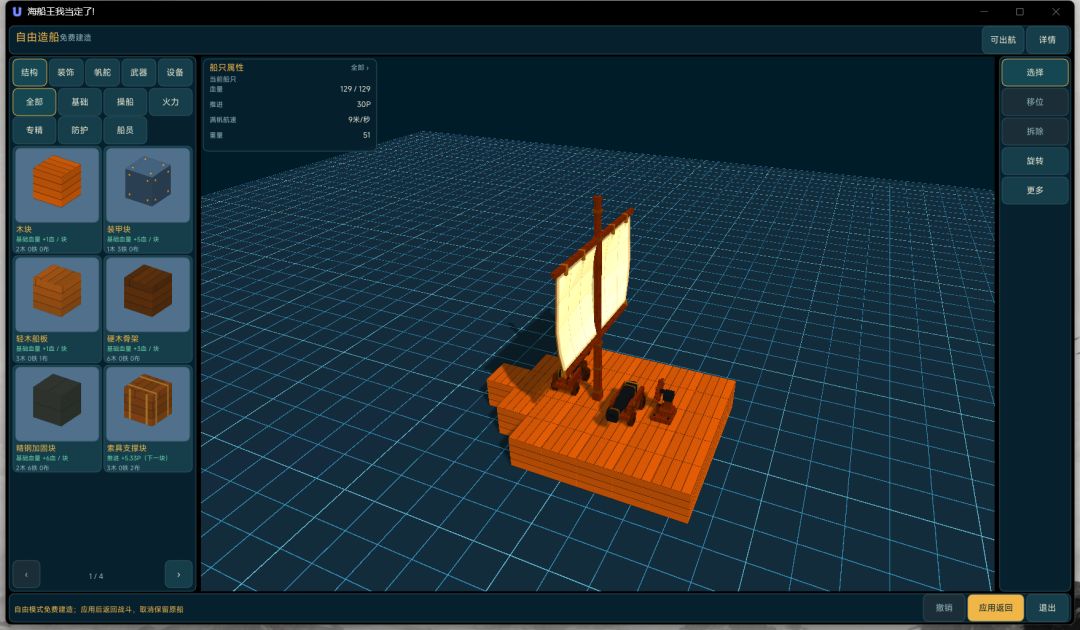Select the 木块 wood block thumbnail
The height and width of the screenshot is (630, 1080).
click(57, 185)
